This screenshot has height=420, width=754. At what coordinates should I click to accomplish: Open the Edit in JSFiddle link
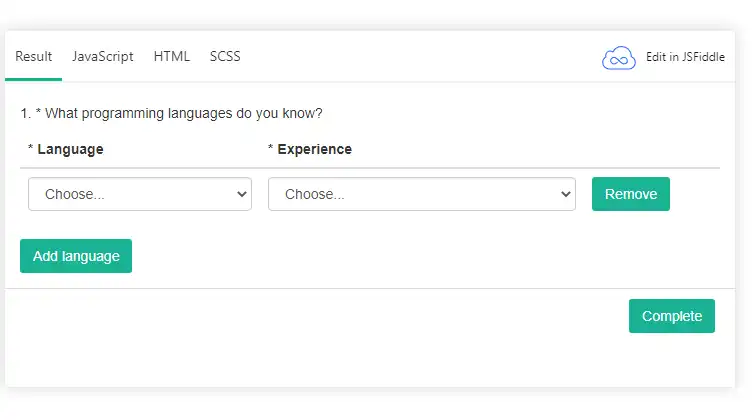coord(685,57)
